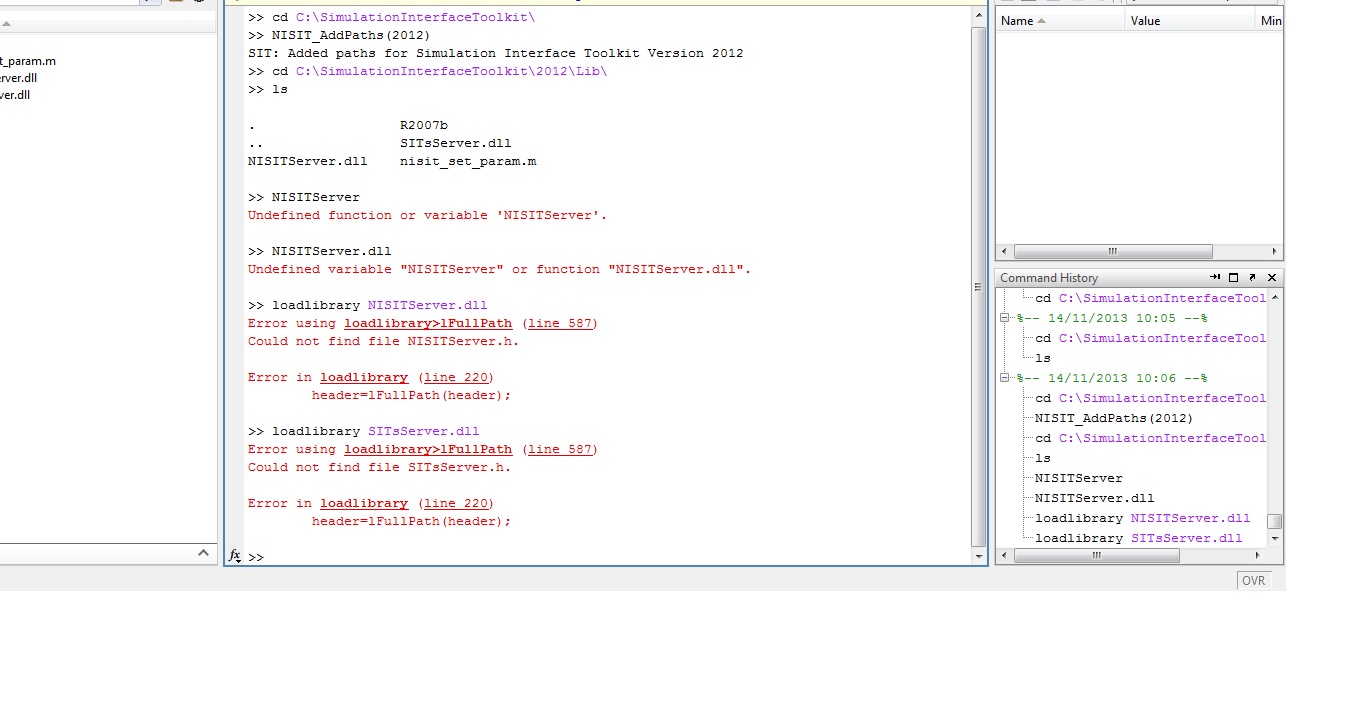Open line 220 link in the NISITServer.dll error

pos(456,378)
